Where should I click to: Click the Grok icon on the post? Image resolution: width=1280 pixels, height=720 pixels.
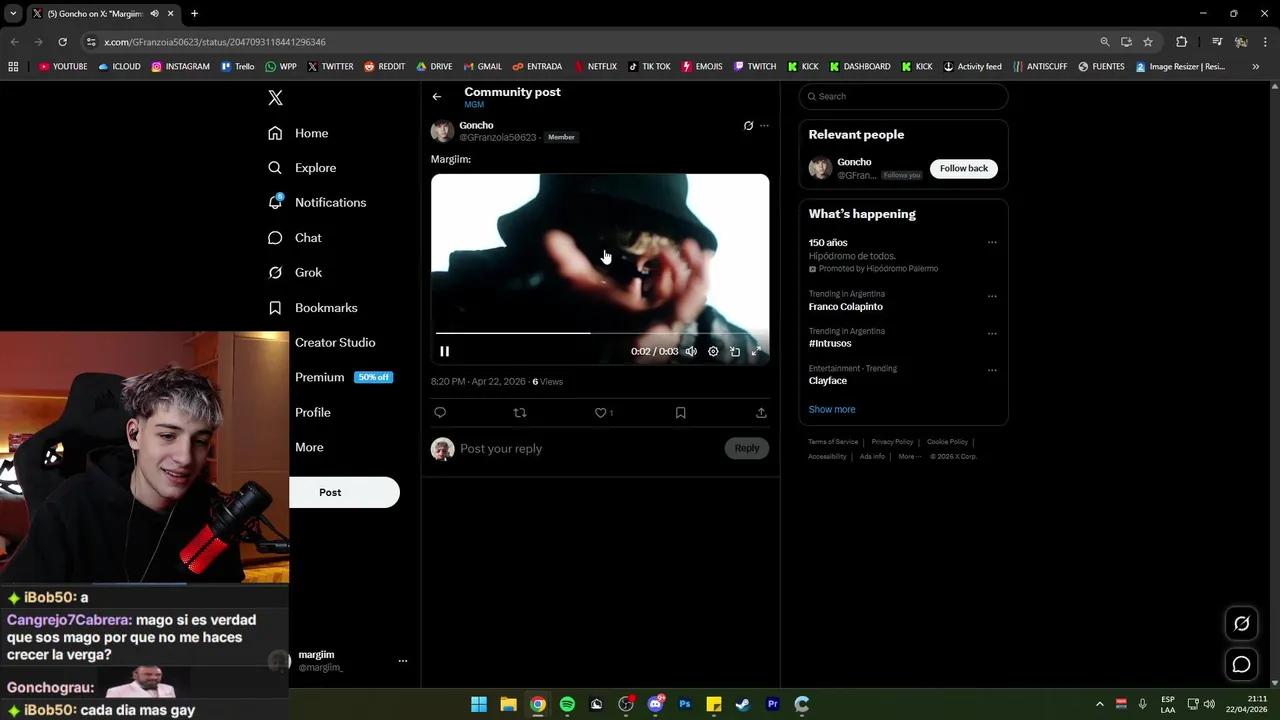click(748, 126)
